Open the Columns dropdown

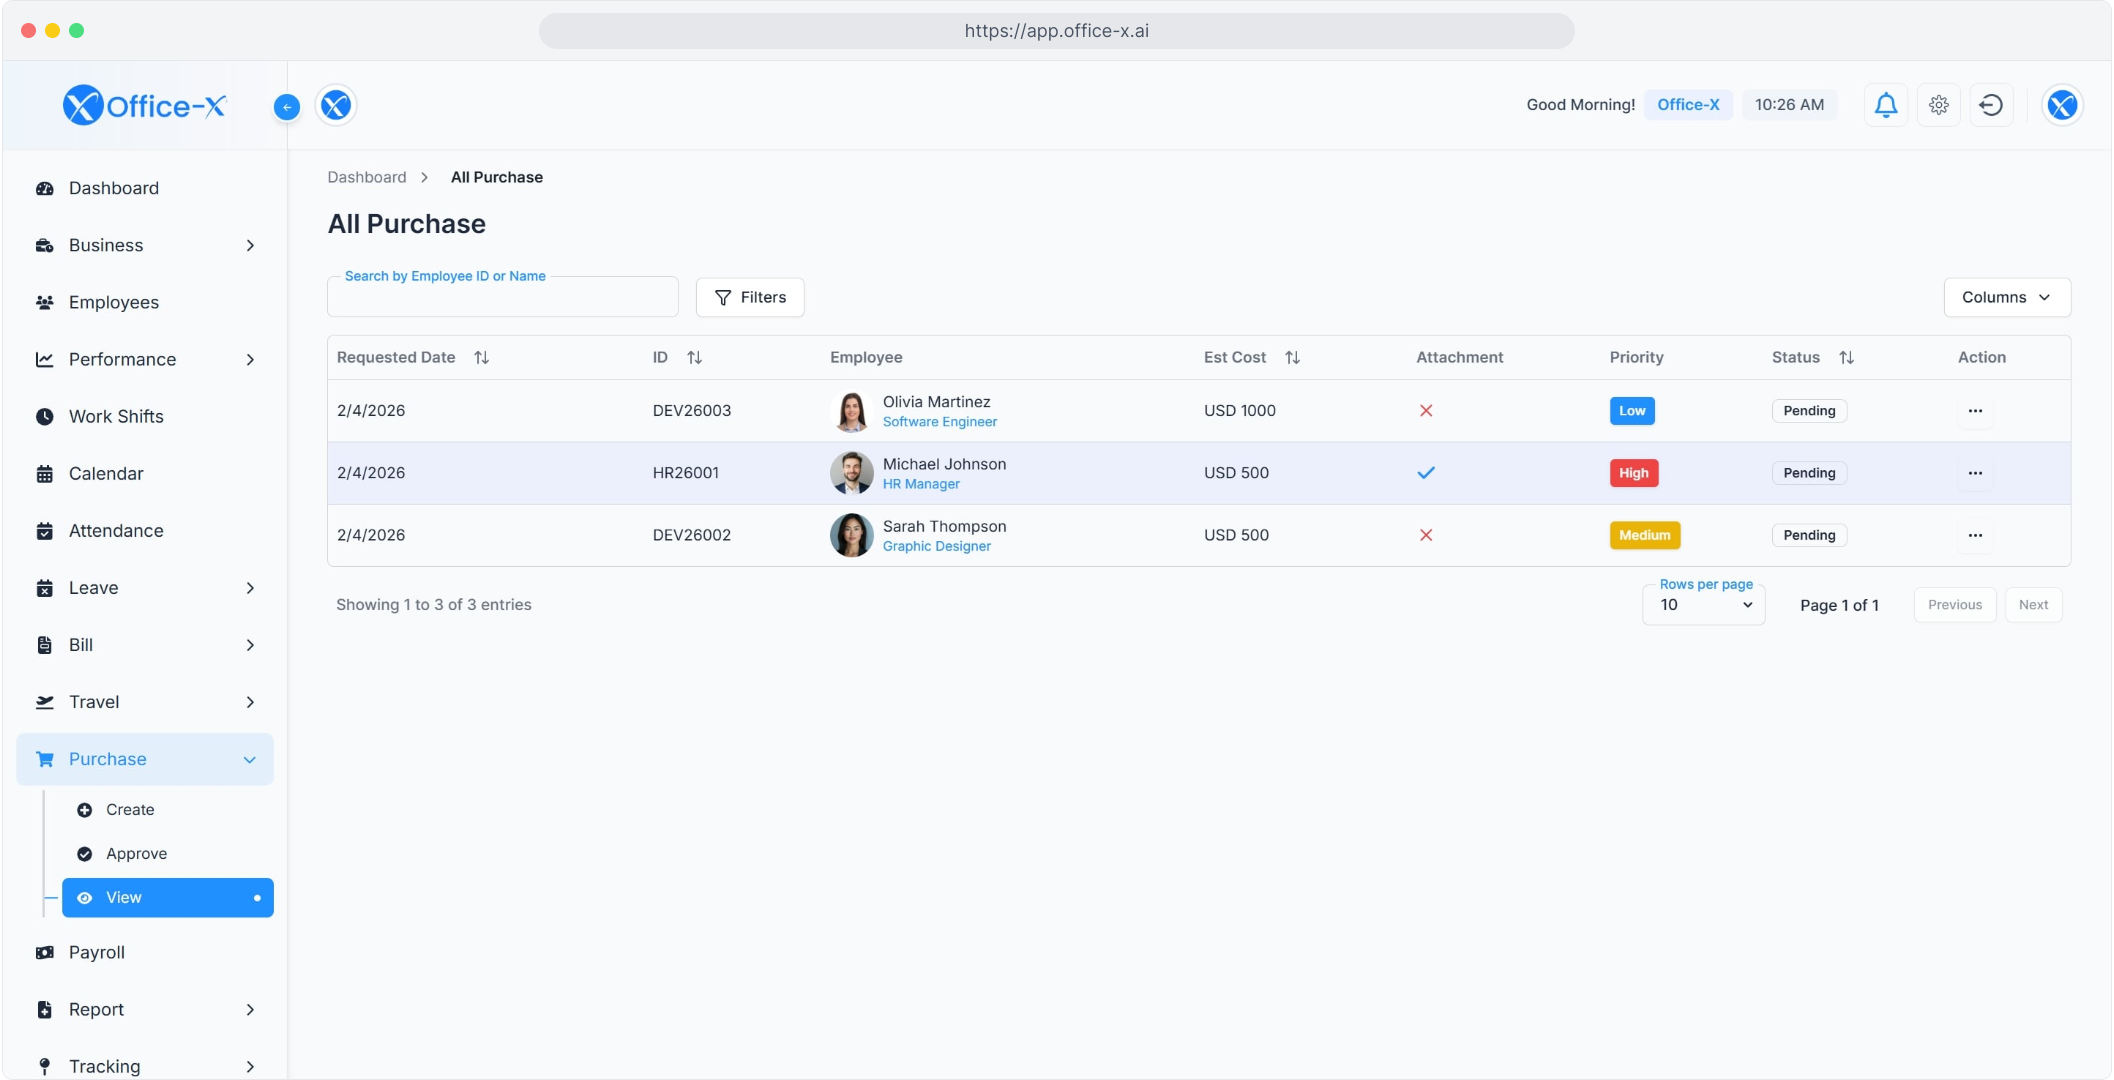pos(2006,298)
